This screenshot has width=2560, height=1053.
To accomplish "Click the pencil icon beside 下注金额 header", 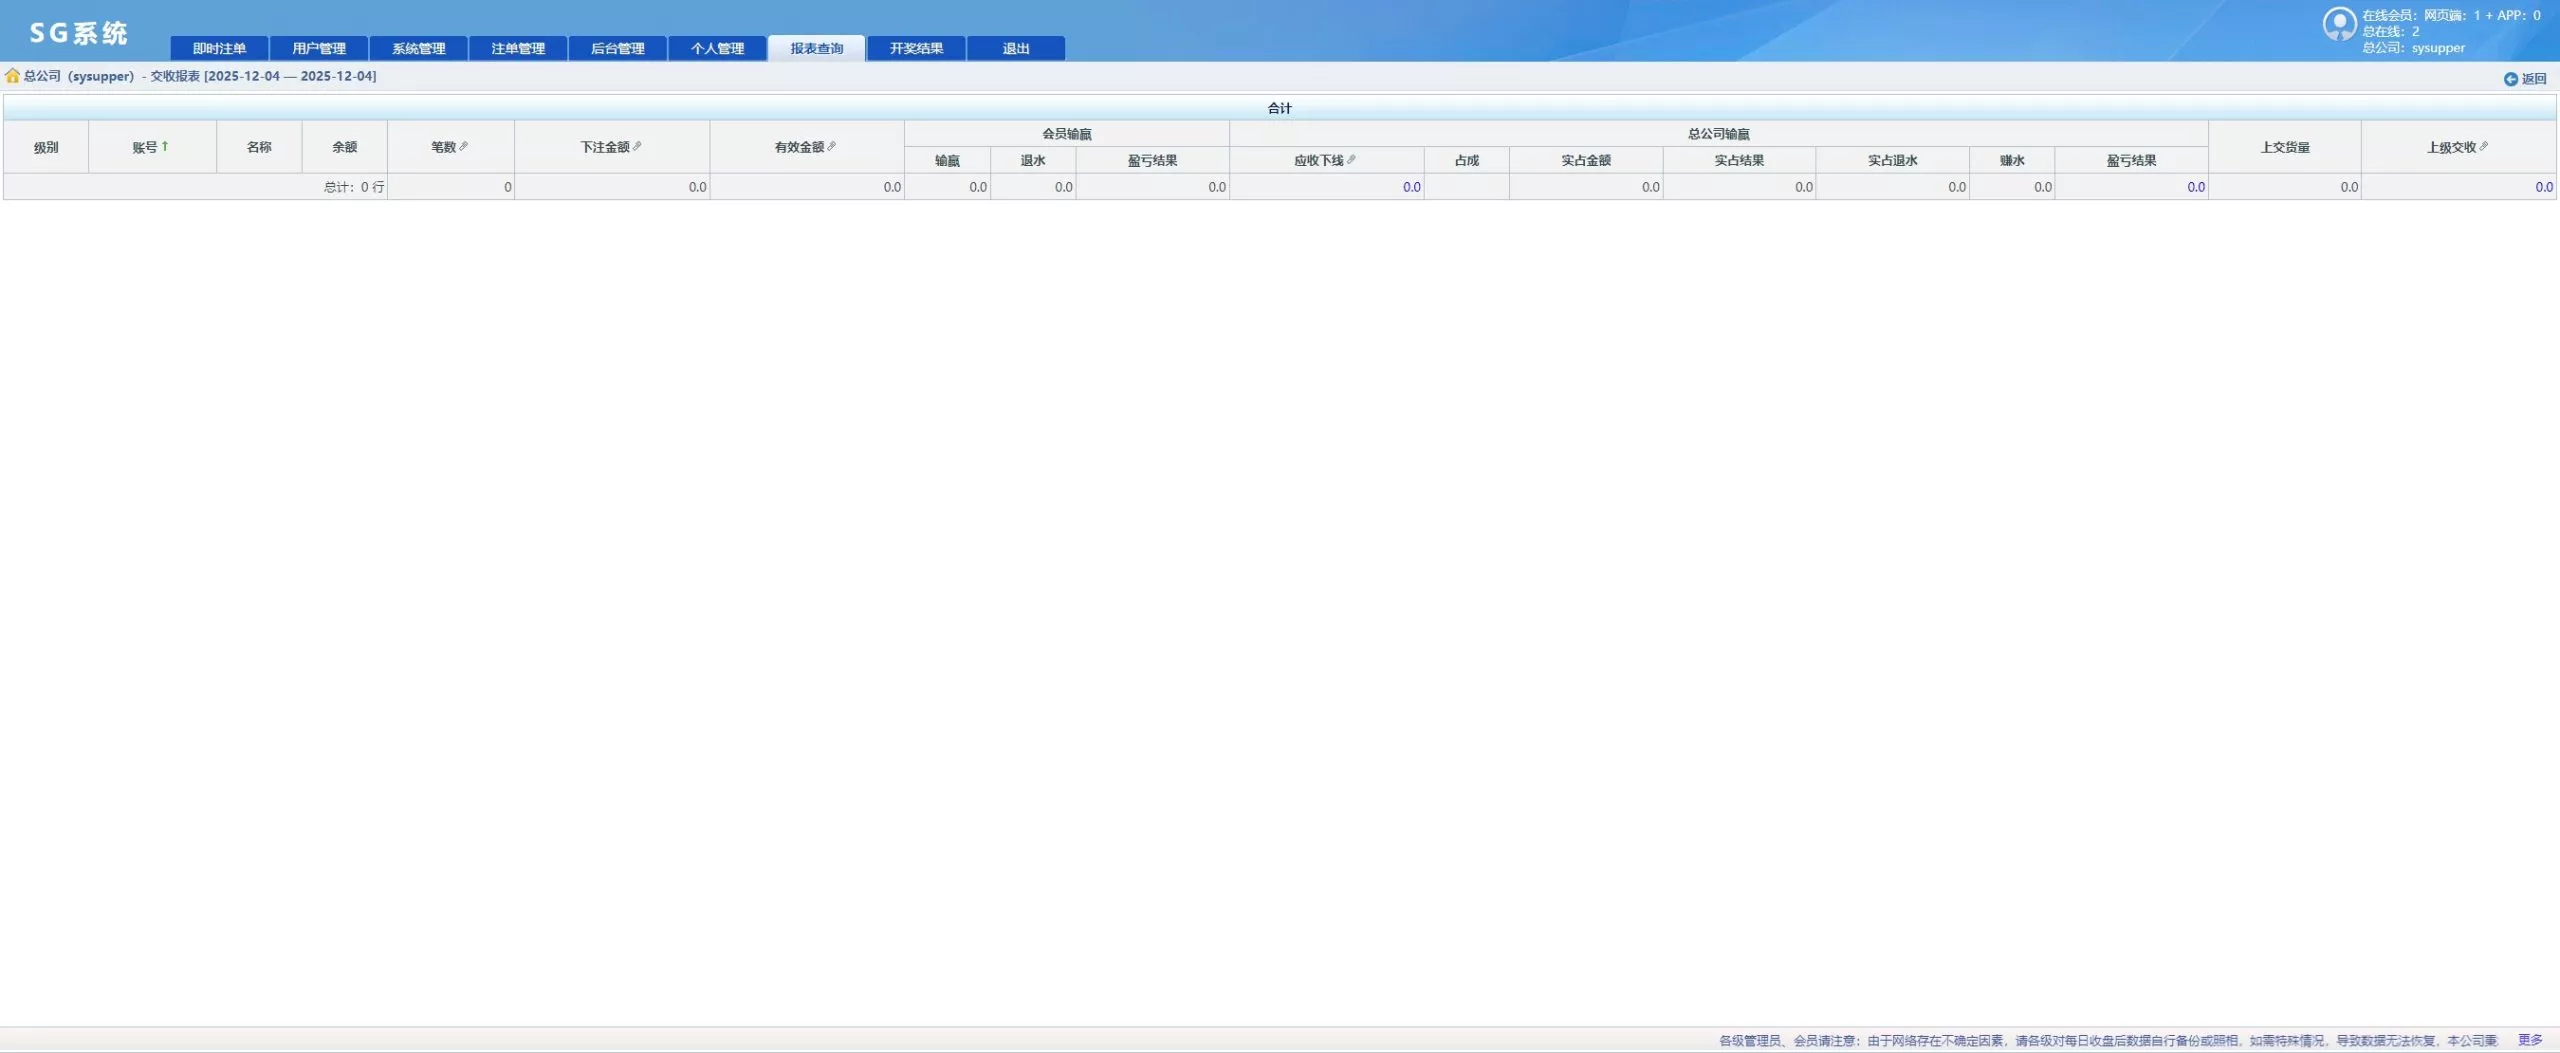I will pyautogui.click(x=638, y=146).
